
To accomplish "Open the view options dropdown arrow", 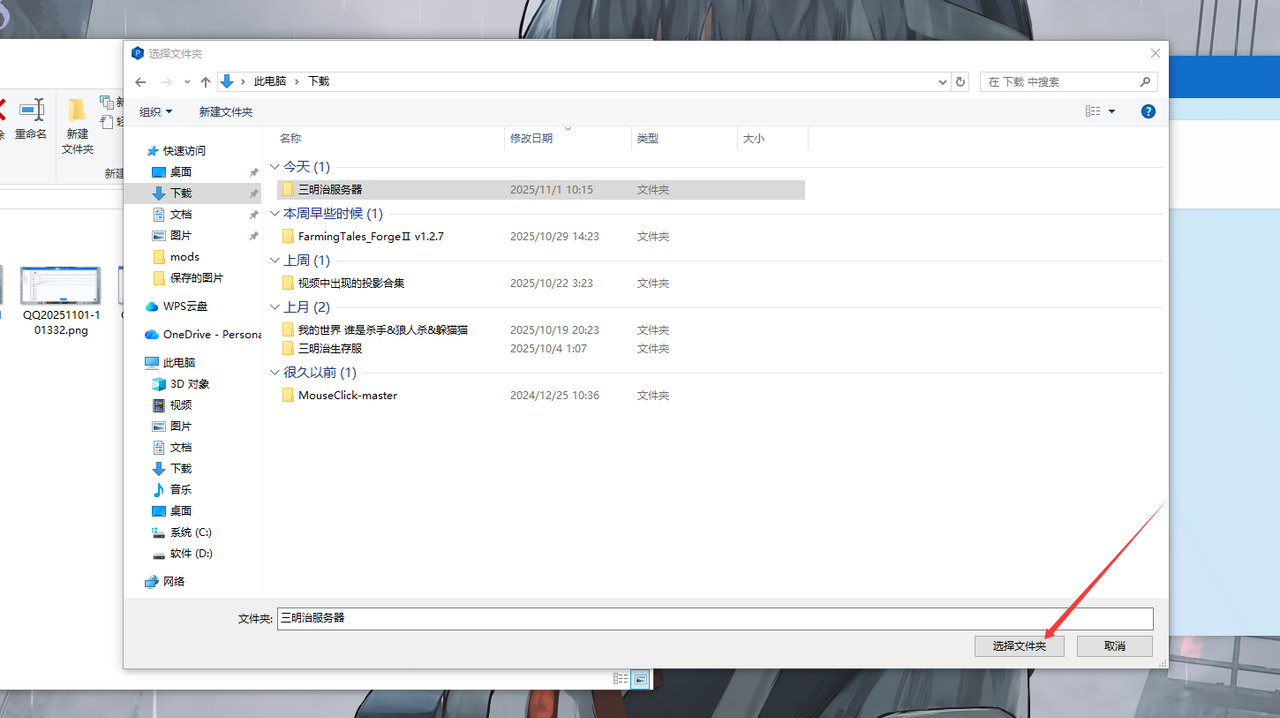I will [x=1112, y=112].
